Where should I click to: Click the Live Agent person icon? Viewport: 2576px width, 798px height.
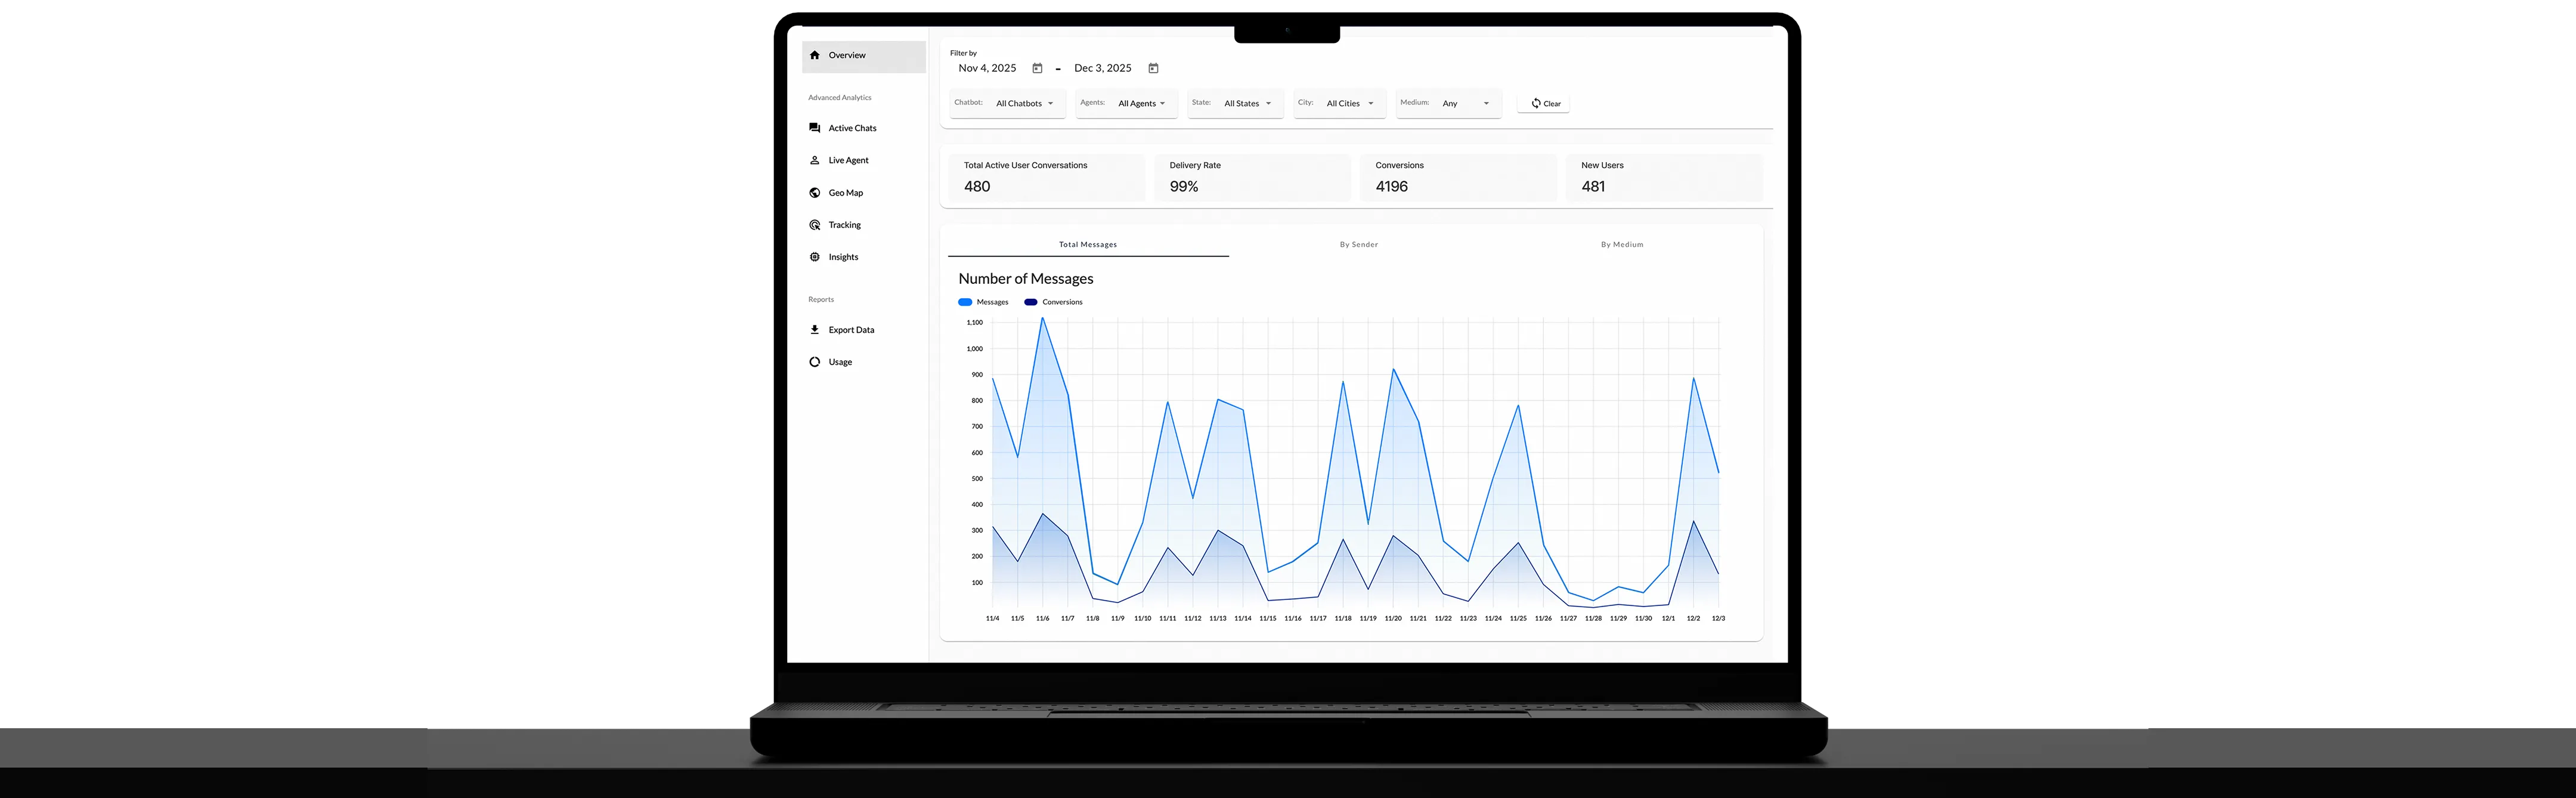[x=814, y=160]
